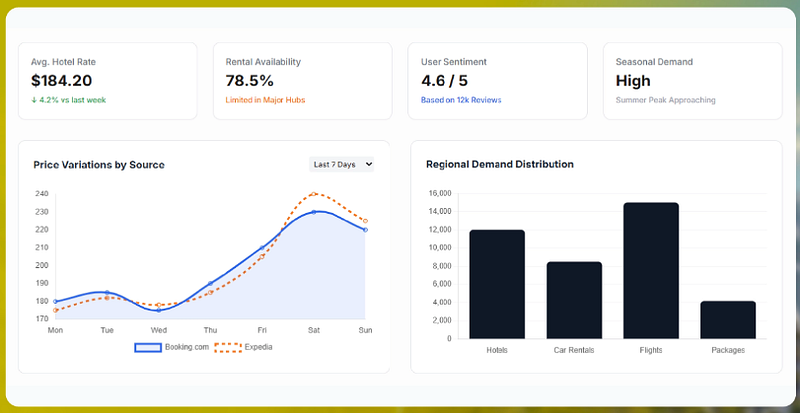Viewport: 800px width, 413px height.
Task: Select the Hotels bar in demand chart
Action: [x=497, y=284]
